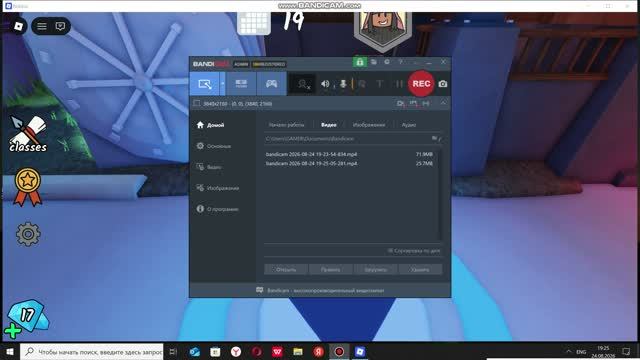Select the game recording mode gamepad icon
The height and width of the screenshot is (360, 640).
pyautogui.click(x=271, y=84)
